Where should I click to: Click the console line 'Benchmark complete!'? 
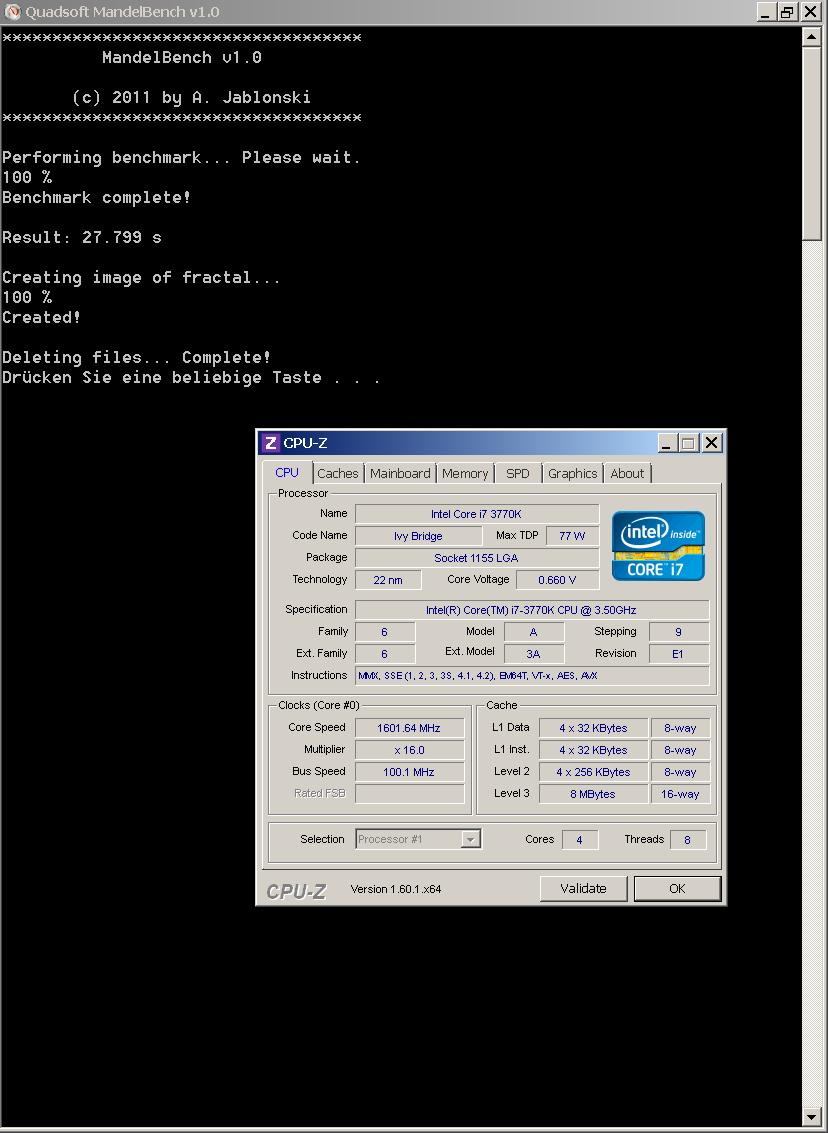point(96,197)
